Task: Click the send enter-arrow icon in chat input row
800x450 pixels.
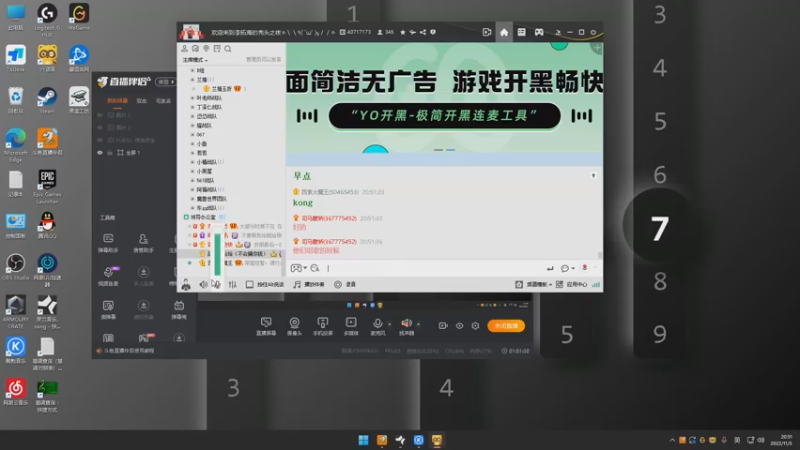Action: (549, 268)
